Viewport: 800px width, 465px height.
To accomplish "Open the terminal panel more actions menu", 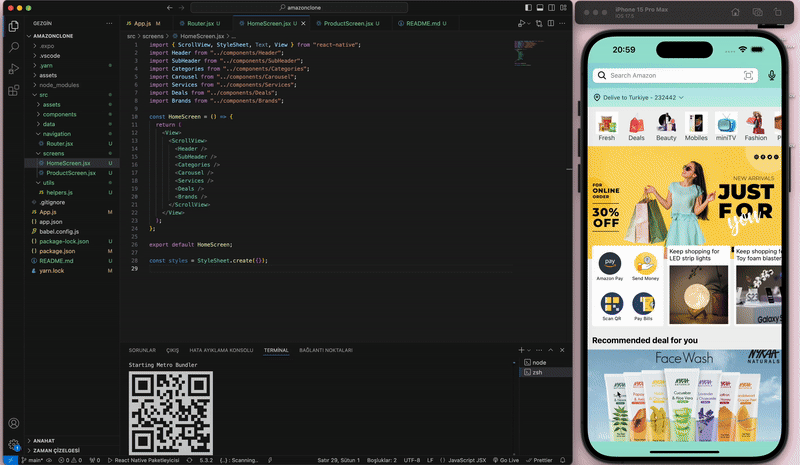I will tap(539, 350).
